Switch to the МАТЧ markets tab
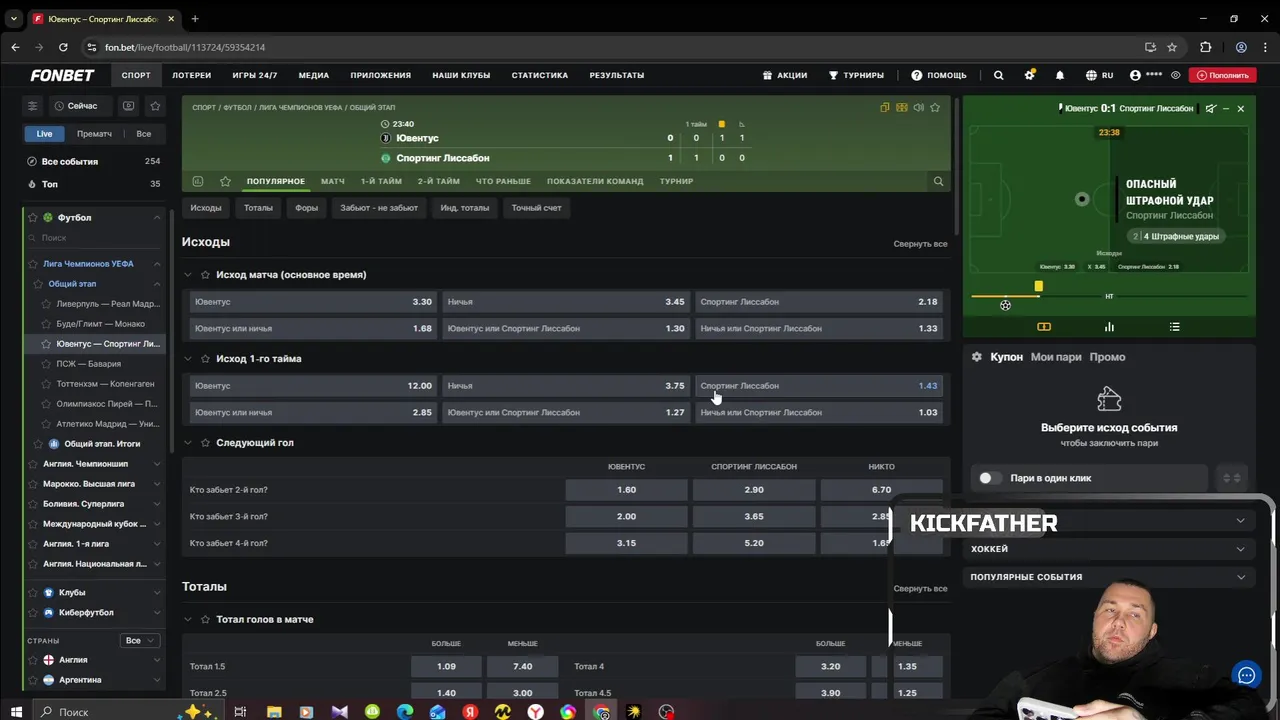 point(333,181)
